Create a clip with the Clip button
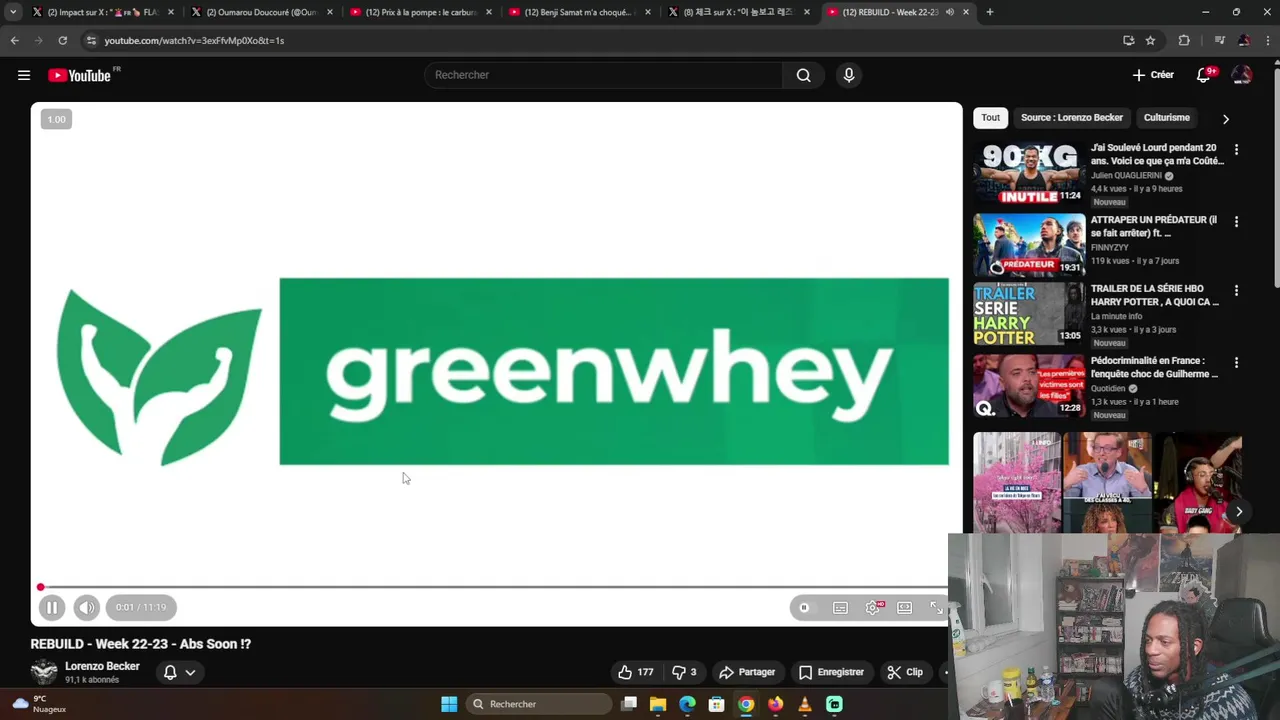Screen dimensions: 1280x720 pyautogui.click(x=905, y=672)
